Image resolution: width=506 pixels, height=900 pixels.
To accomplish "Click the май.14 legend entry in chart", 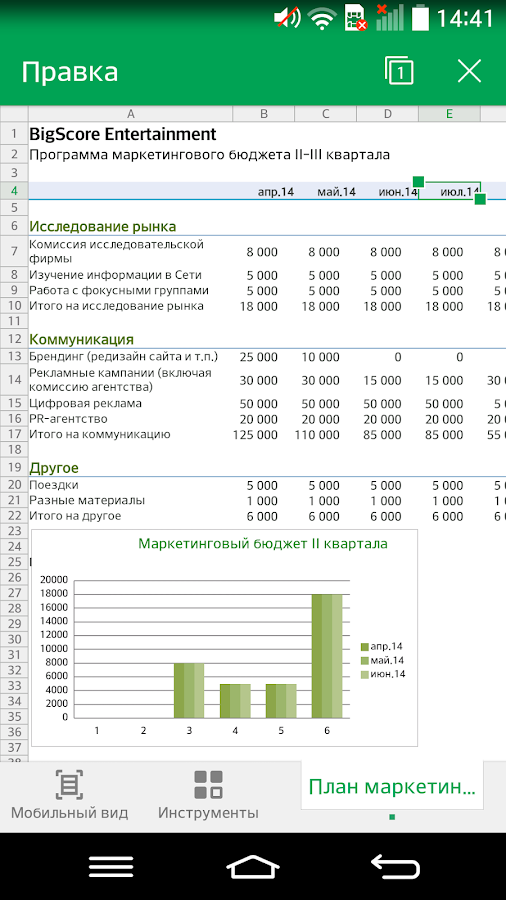I will (x=382, y=660).
